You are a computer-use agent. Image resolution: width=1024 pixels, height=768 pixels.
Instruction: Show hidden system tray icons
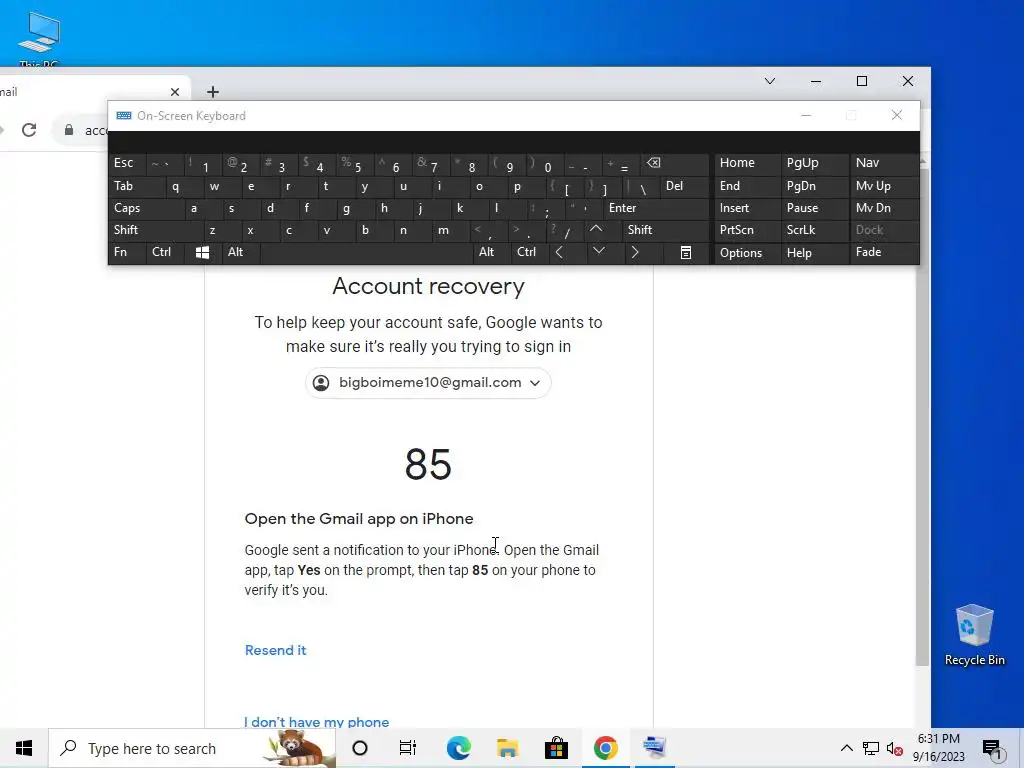(846, 748)
